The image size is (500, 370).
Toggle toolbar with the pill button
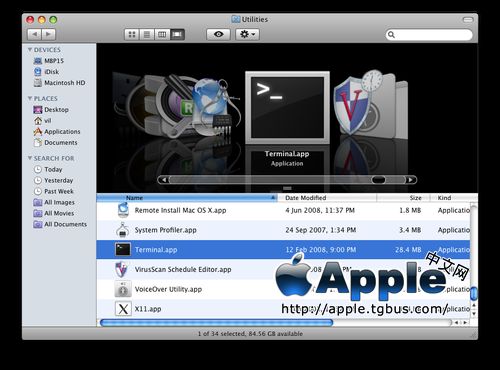click(x=468, y=20)
